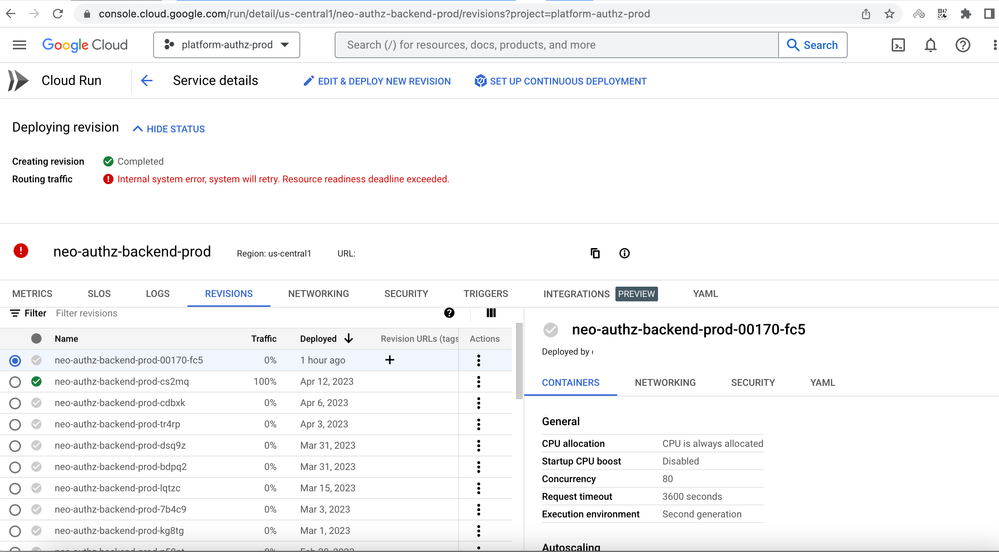Open the service SECURITY tab
The width and height of the screenshot is (999, 552).
pyautogui.click(x=406, y=294)
